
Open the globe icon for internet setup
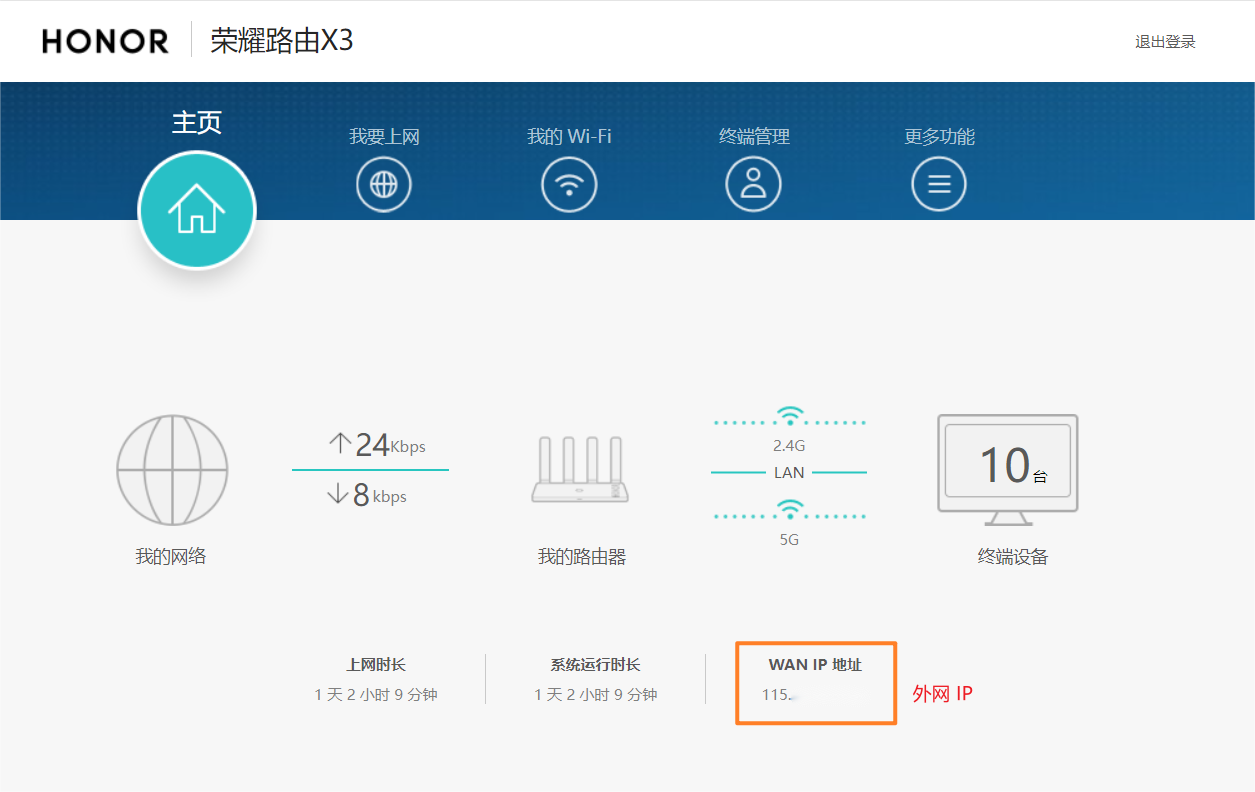(x=384, y=185)
